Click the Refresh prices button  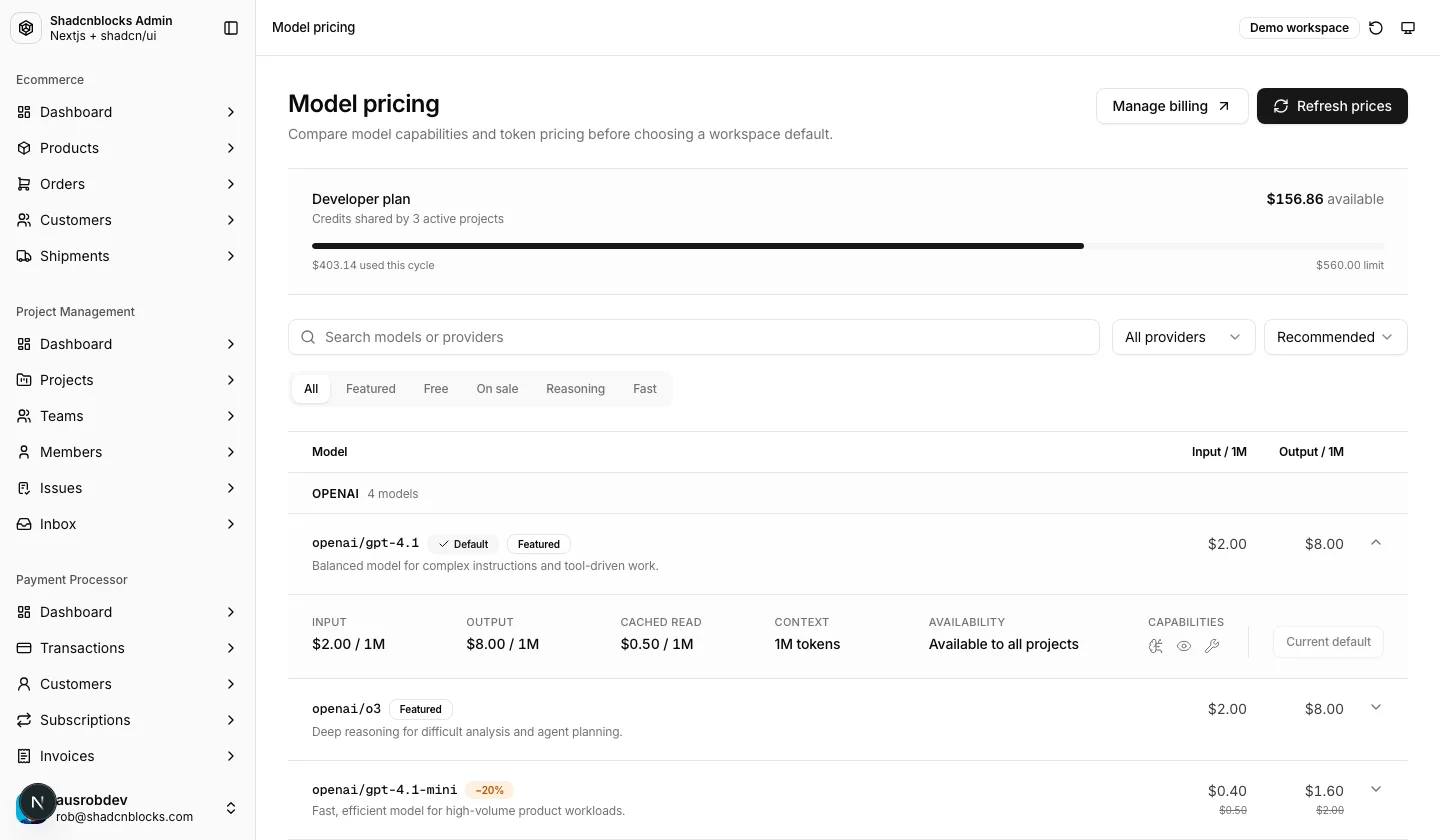1332,106
